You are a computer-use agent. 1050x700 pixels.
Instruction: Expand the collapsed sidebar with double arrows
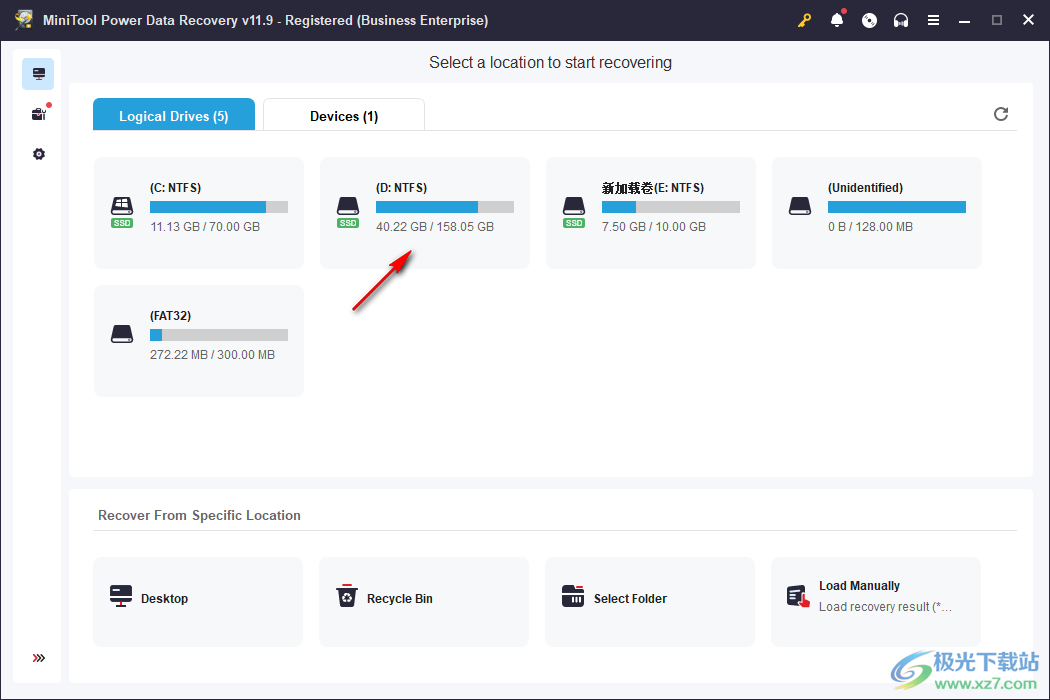click(x=38, y=658)
